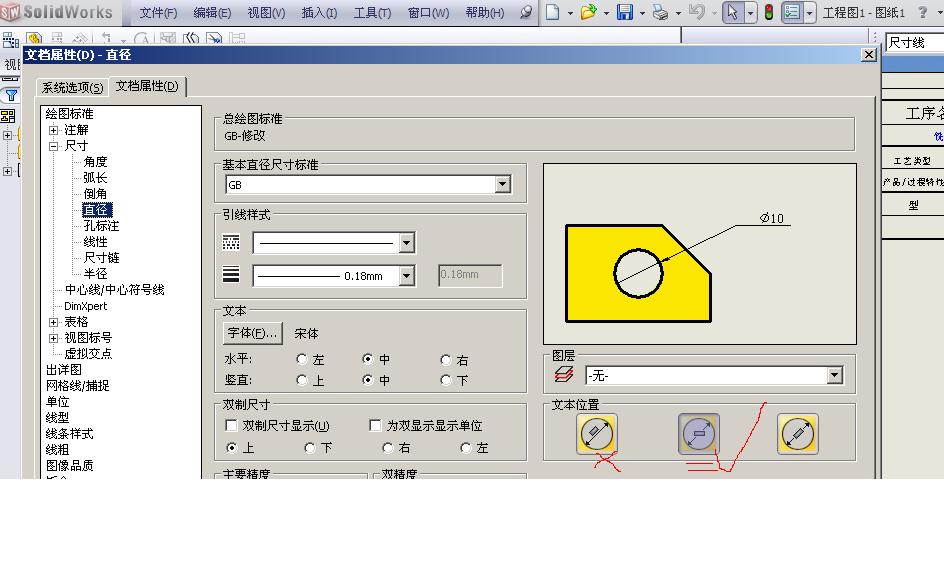Select Chamfer (倒角) in the tree

pos(95,193)
